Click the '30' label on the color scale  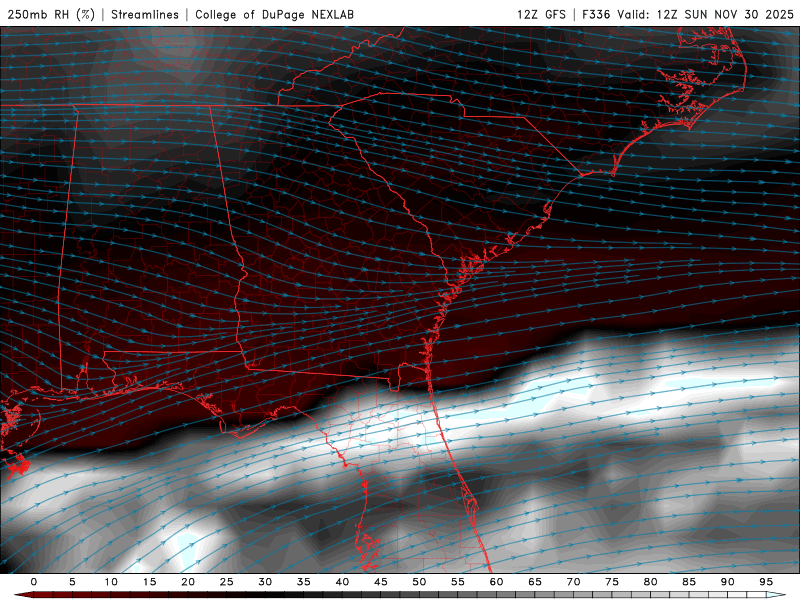[265, 582]
